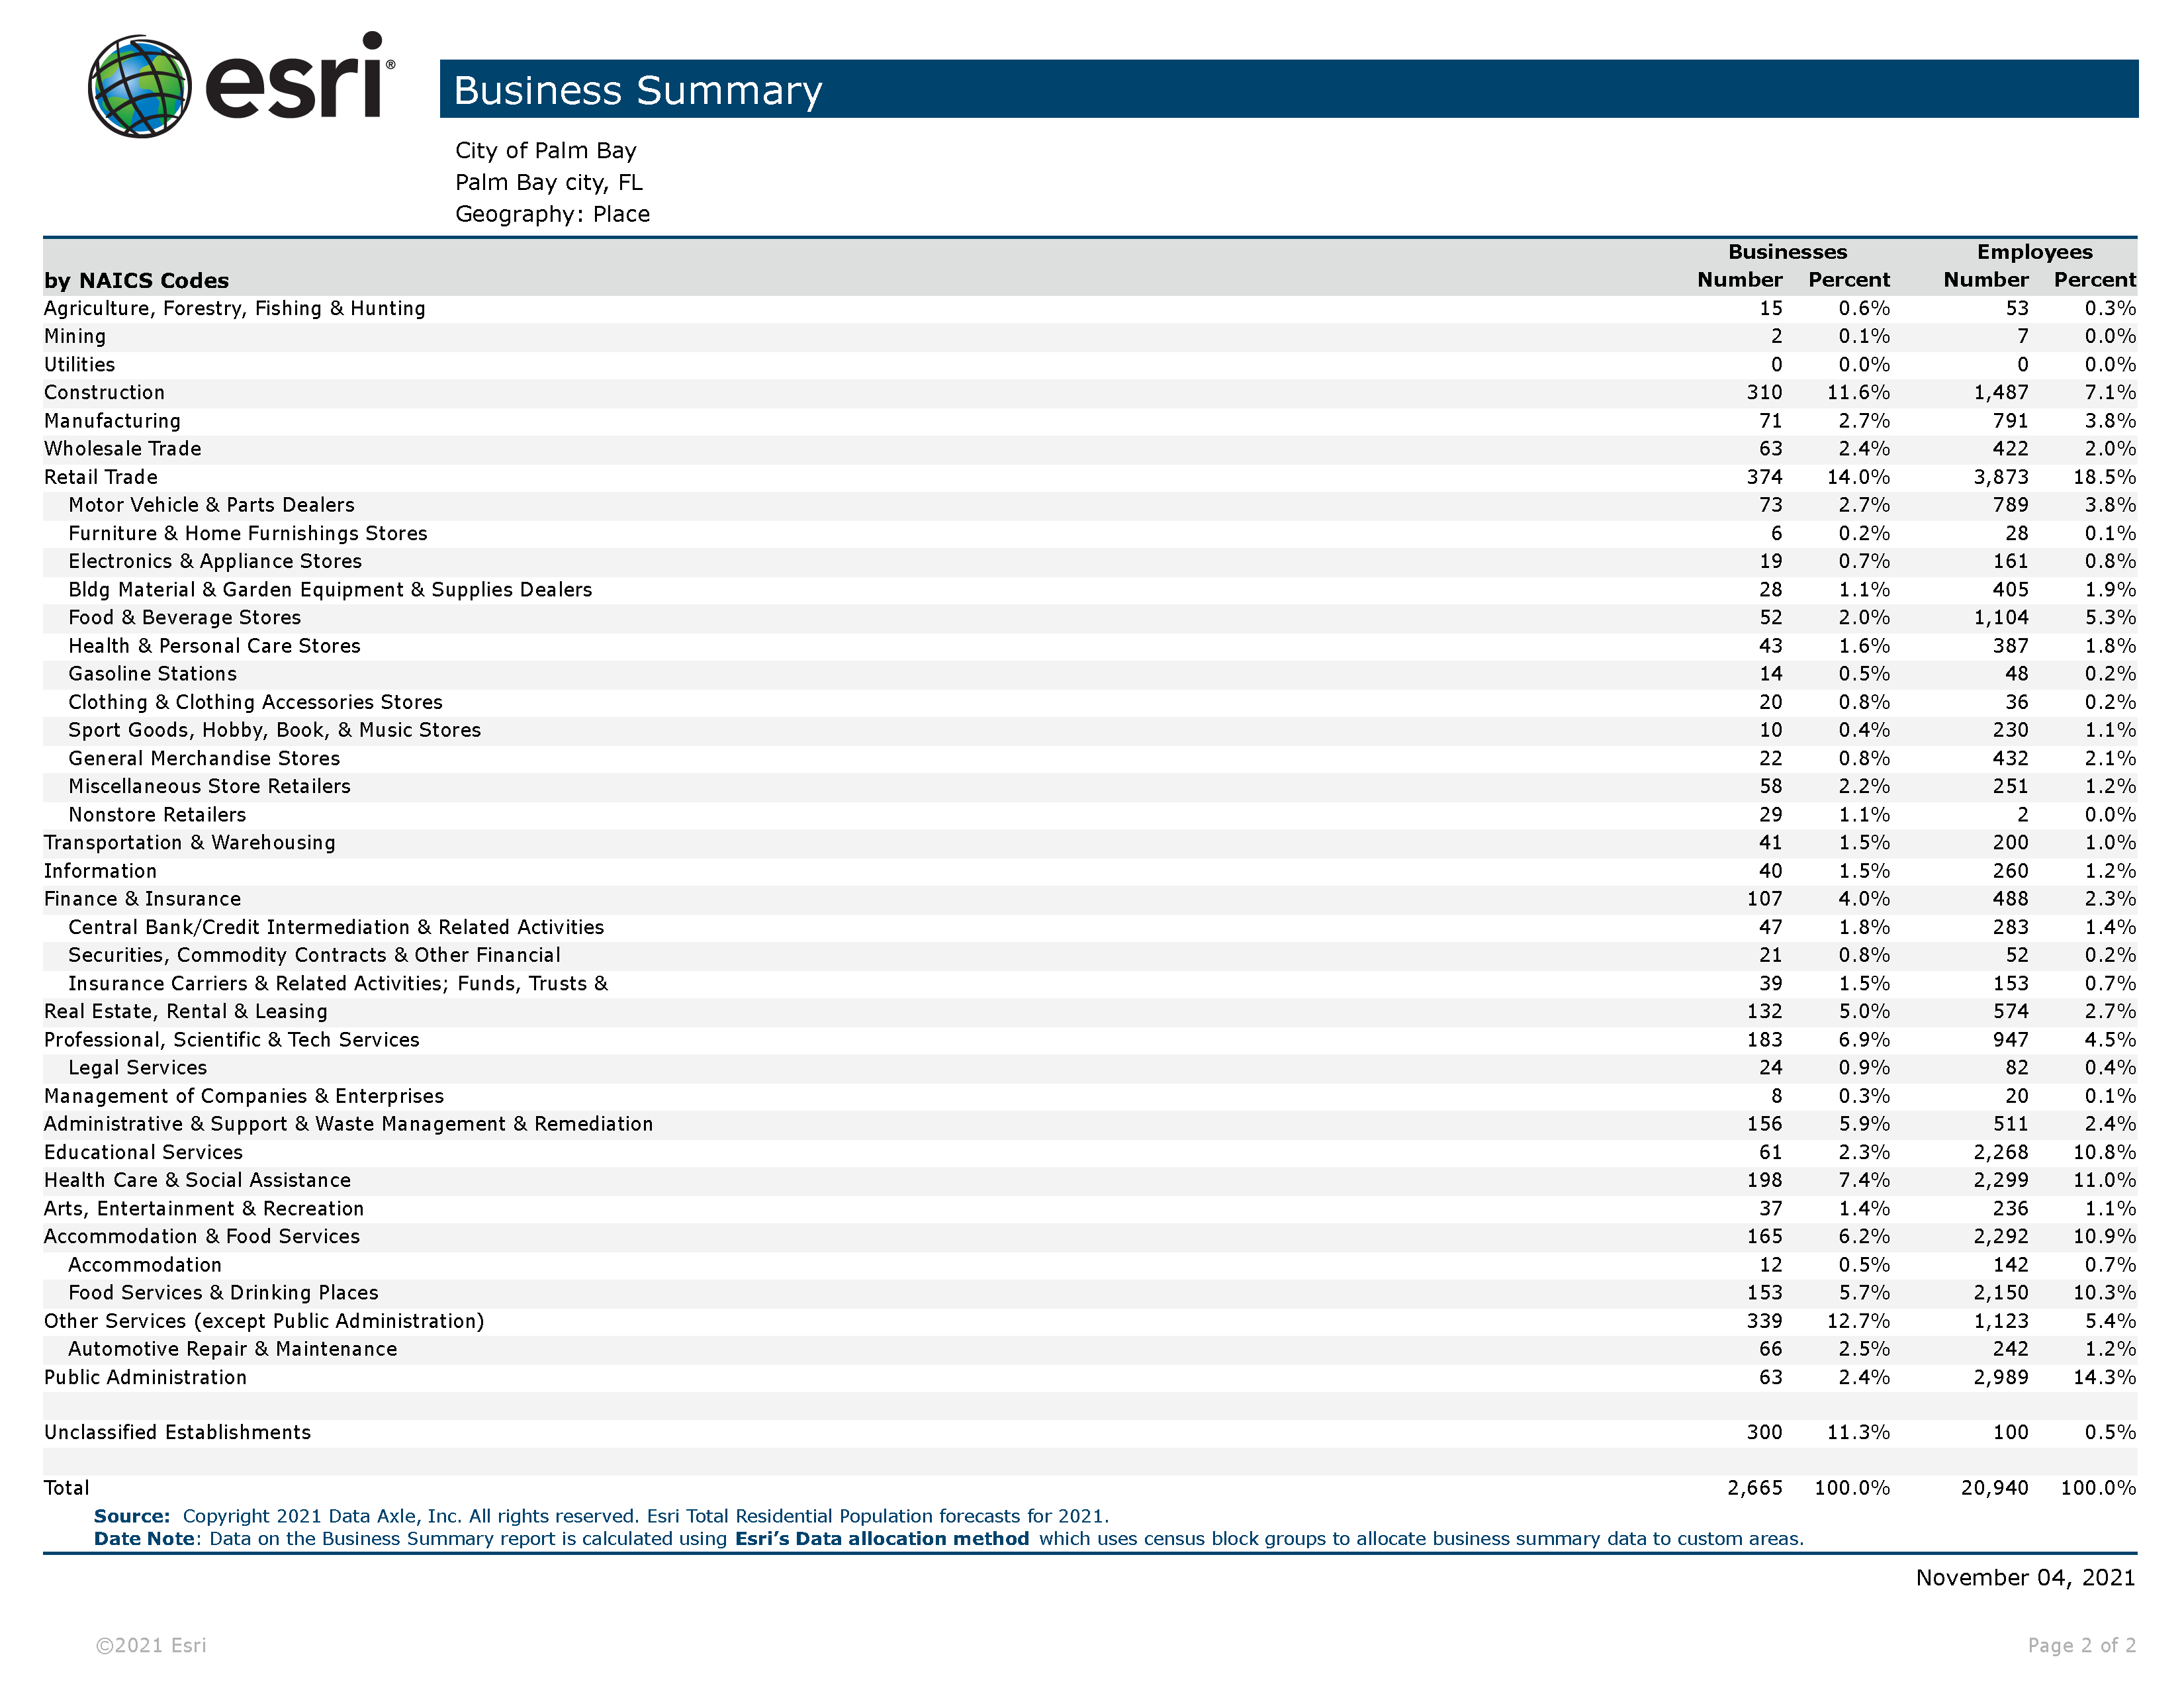Click the Legal Services subrow label
This screenshot has height=1688, width=2184.
[x=137, y=1067]
